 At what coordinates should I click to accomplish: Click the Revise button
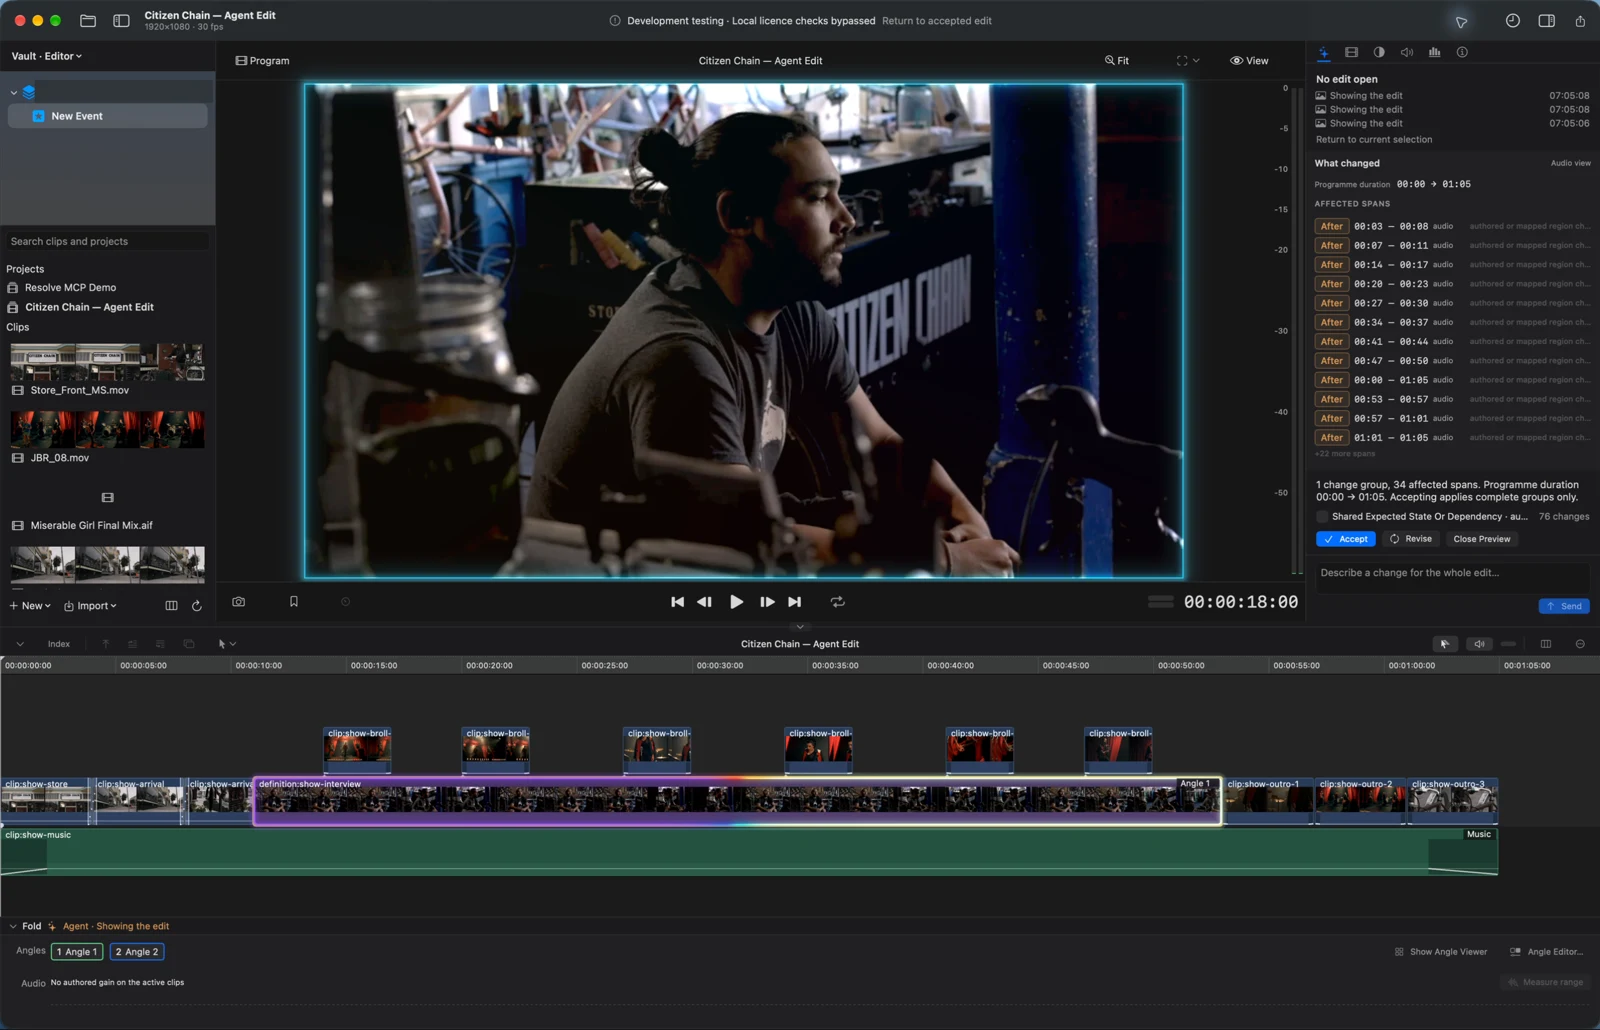point(1411,539)
